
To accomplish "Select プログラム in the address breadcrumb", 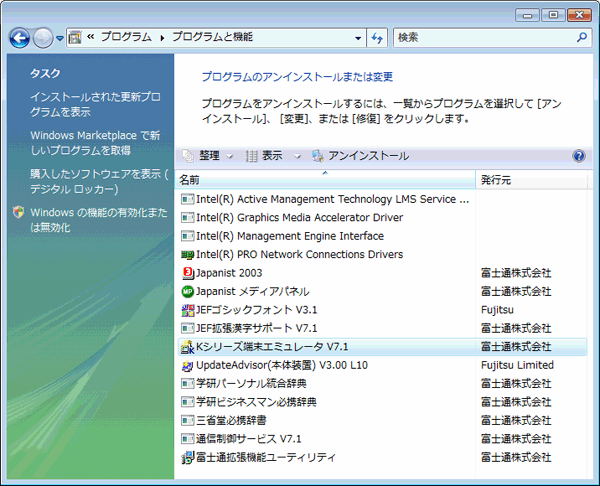I will coord(126,37).
